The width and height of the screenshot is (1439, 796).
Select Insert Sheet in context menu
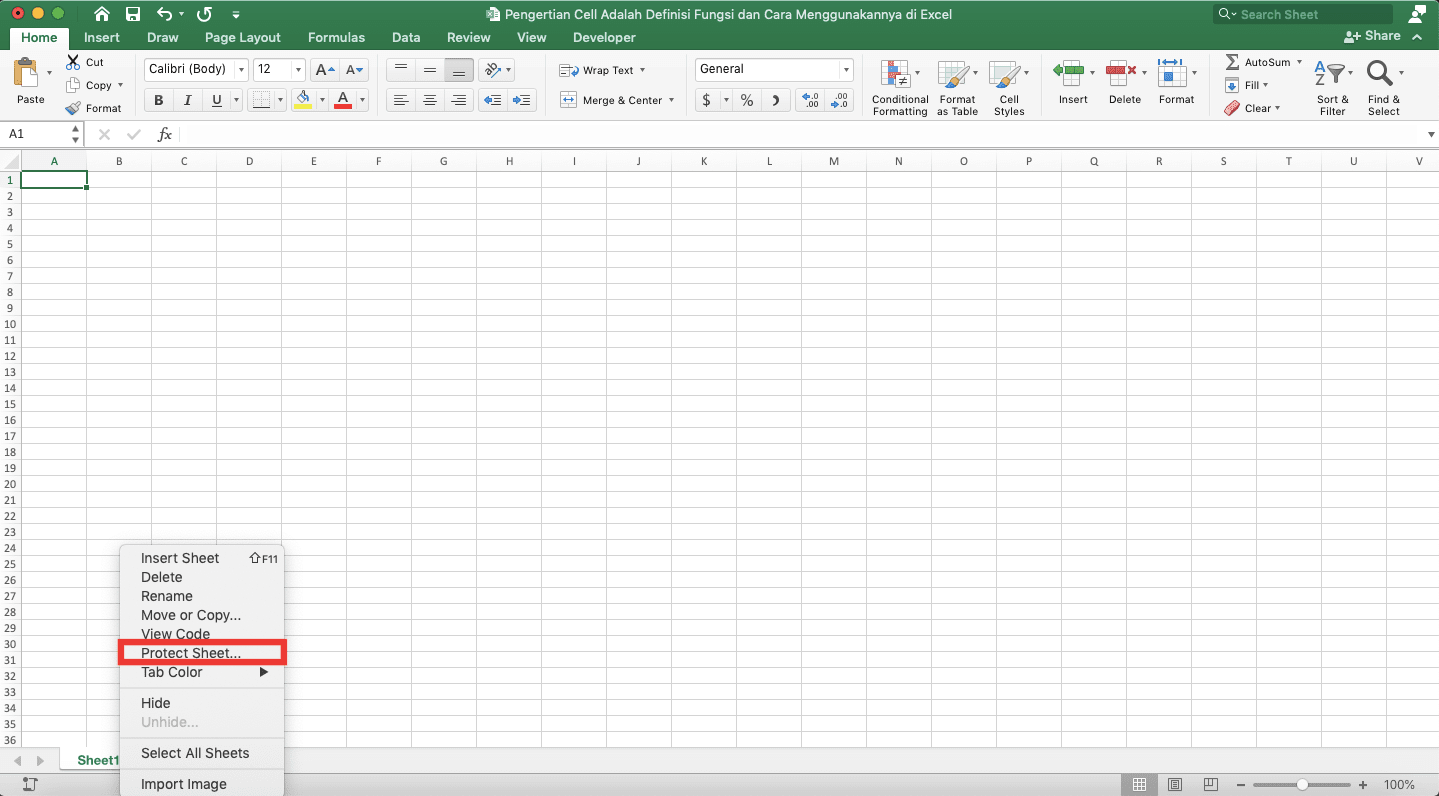[180, 558]
